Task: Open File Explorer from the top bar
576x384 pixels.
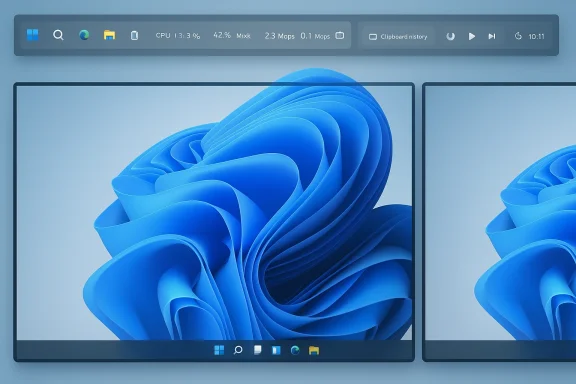Action: click(x=109, y=35)
